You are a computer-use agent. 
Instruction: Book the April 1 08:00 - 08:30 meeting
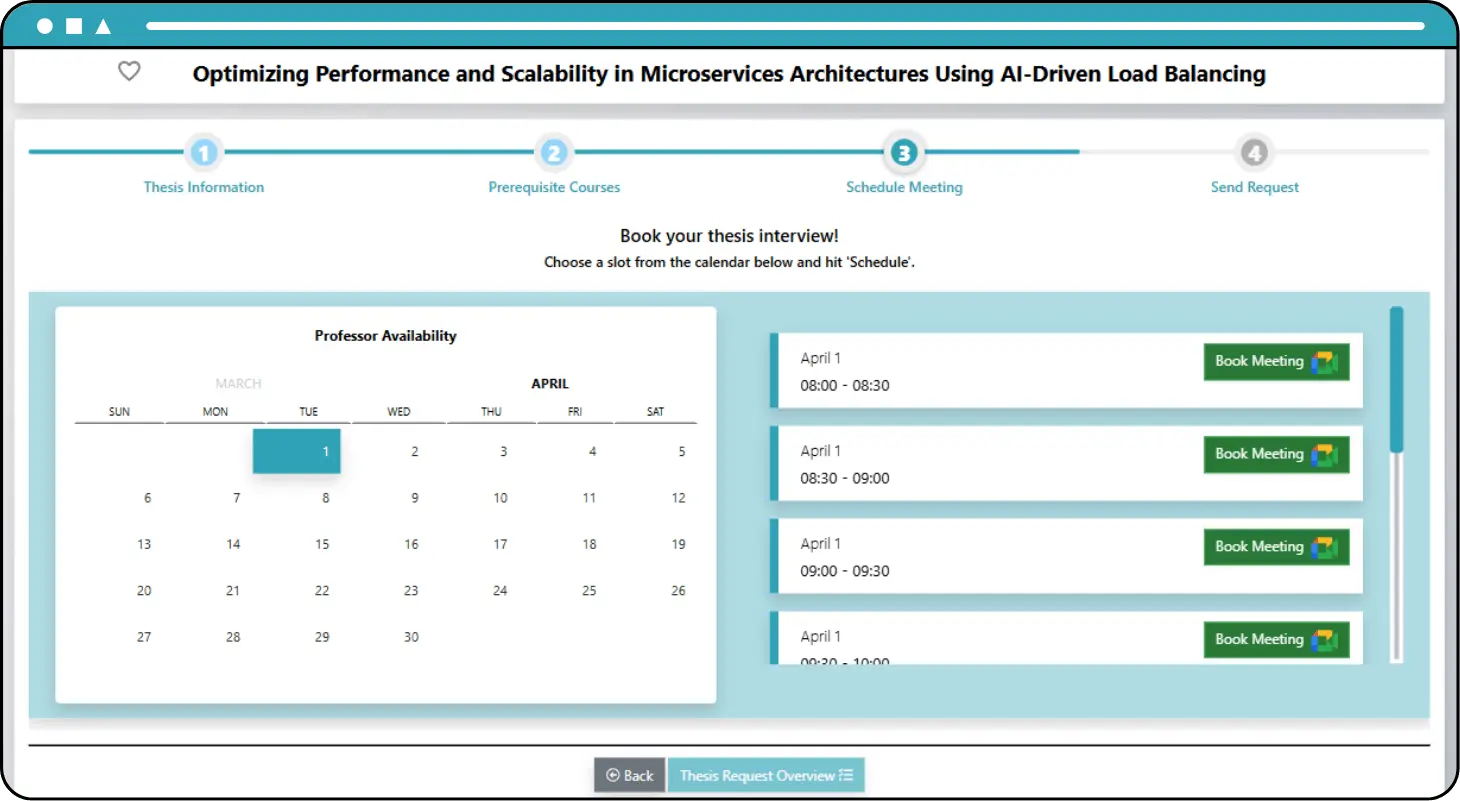pos(1276,361)
